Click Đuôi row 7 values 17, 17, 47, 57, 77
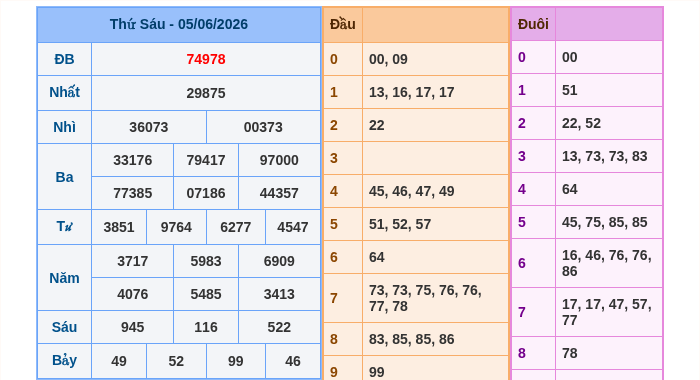 point(607,313)
